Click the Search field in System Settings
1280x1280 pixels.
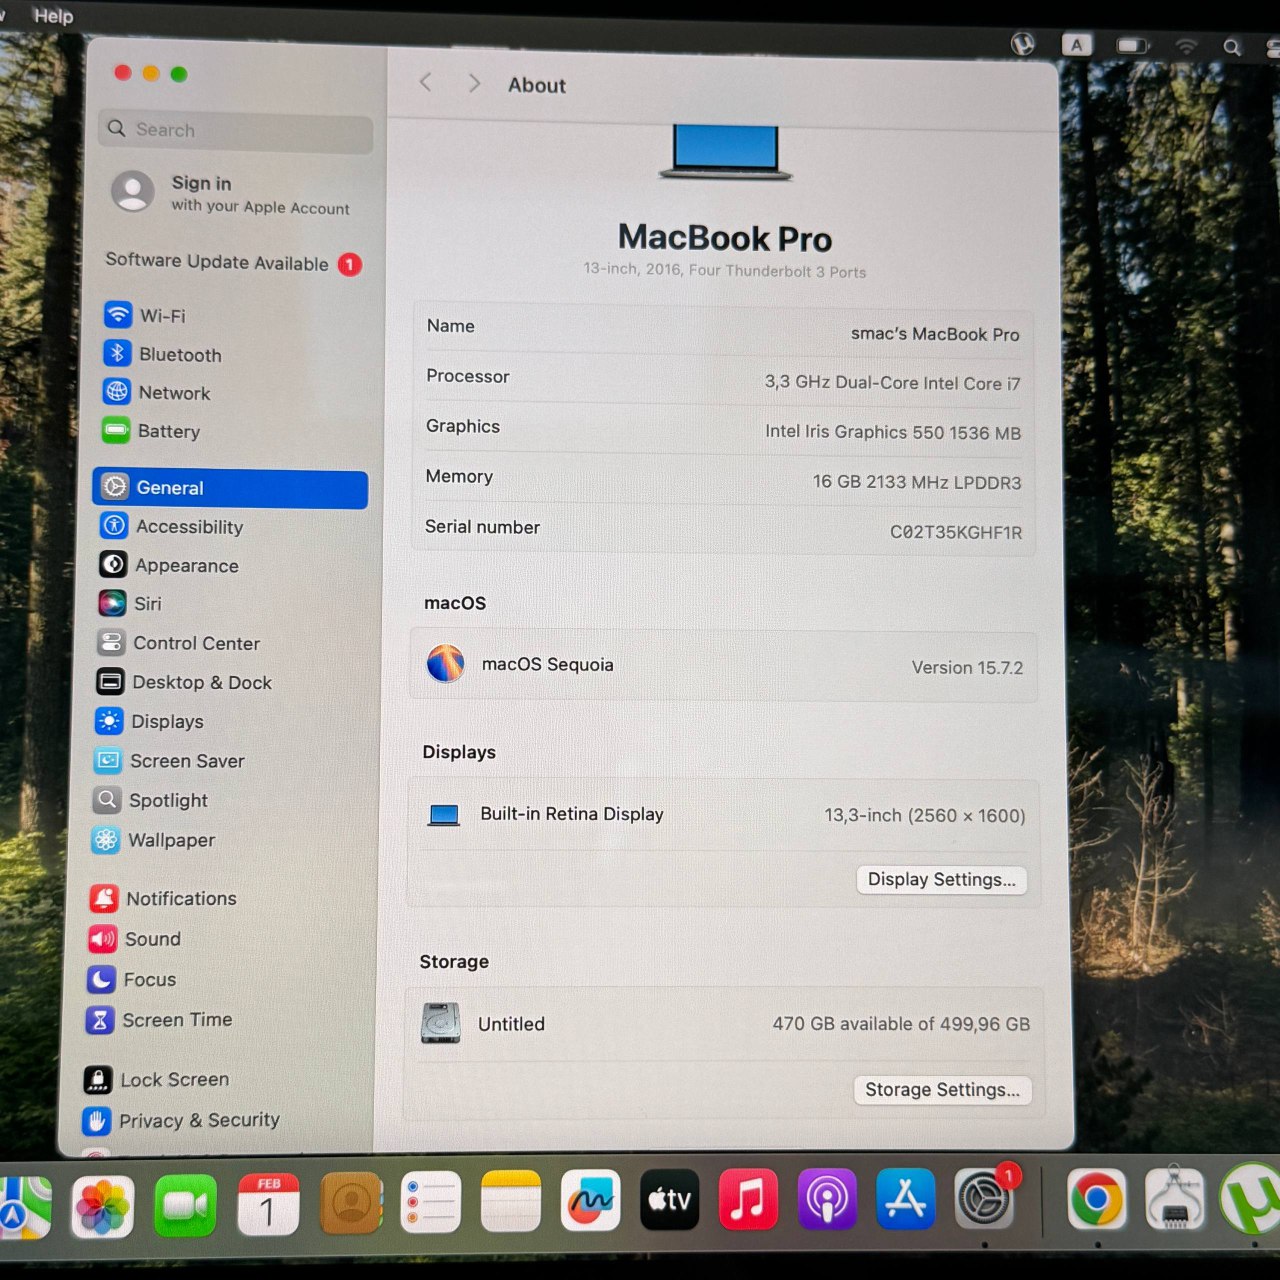(234, 130)
